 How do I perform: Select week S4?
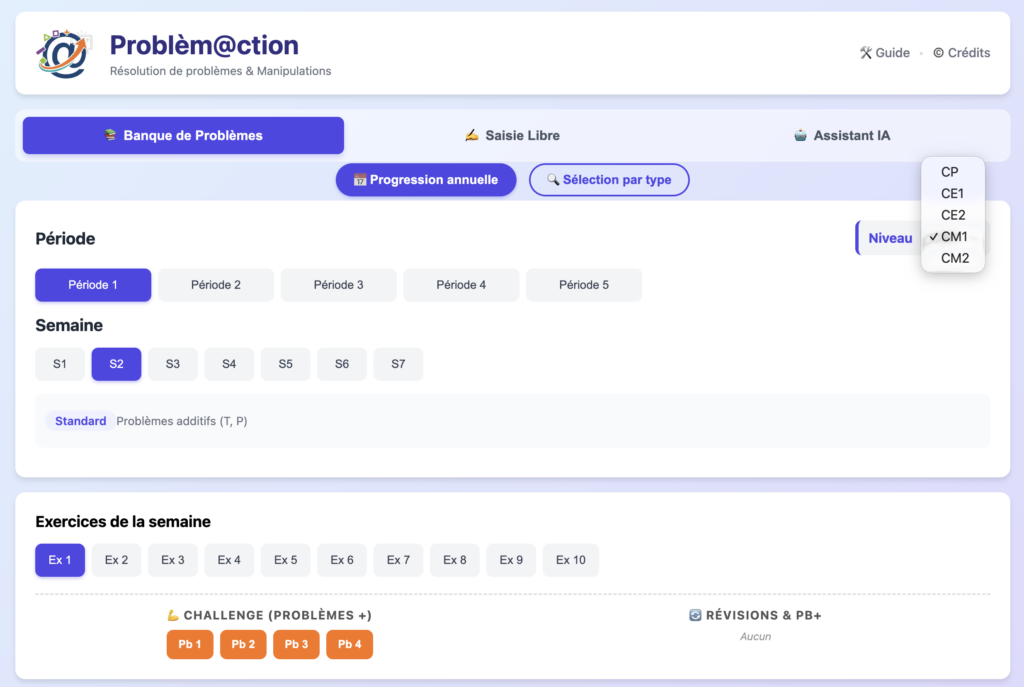coord(229,364)
